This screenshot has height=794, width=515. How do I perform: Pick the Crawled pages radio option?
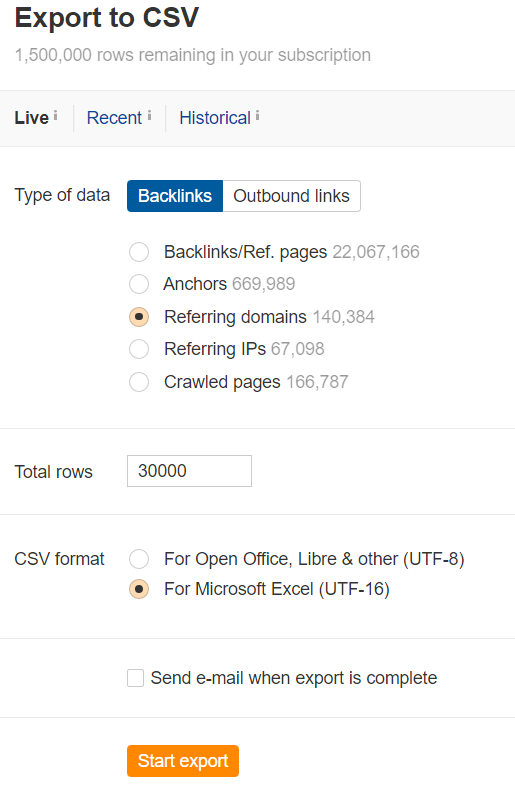tap(139, 382)
